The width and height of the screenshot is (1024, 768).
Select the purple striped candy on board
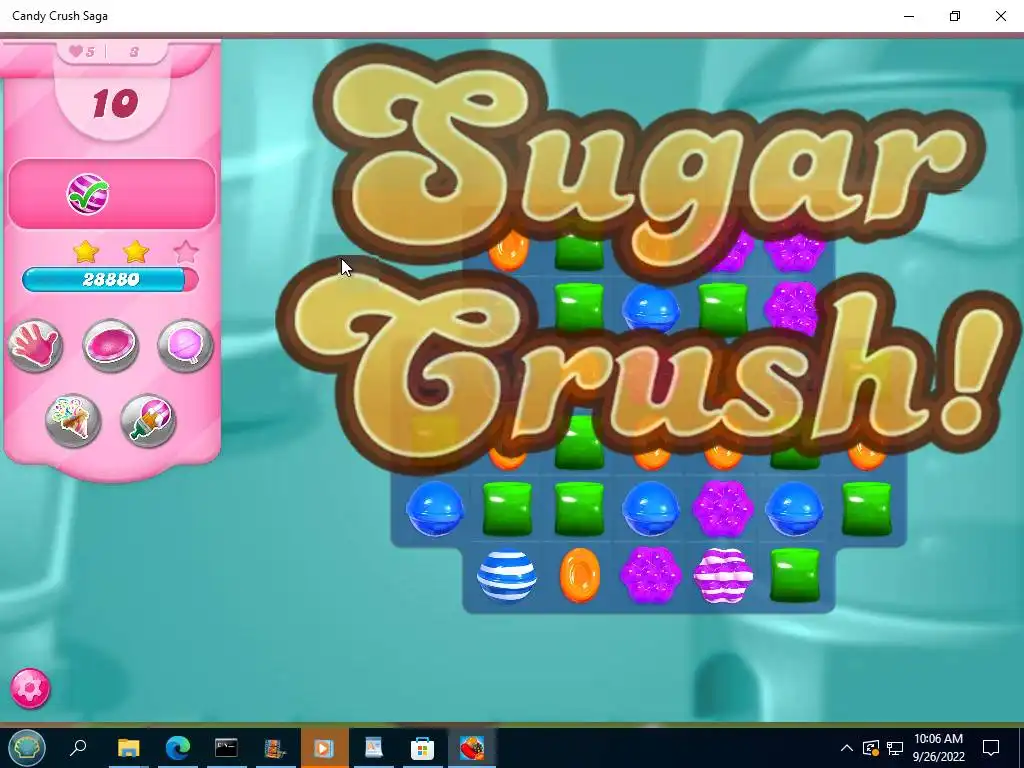point(723,575)
